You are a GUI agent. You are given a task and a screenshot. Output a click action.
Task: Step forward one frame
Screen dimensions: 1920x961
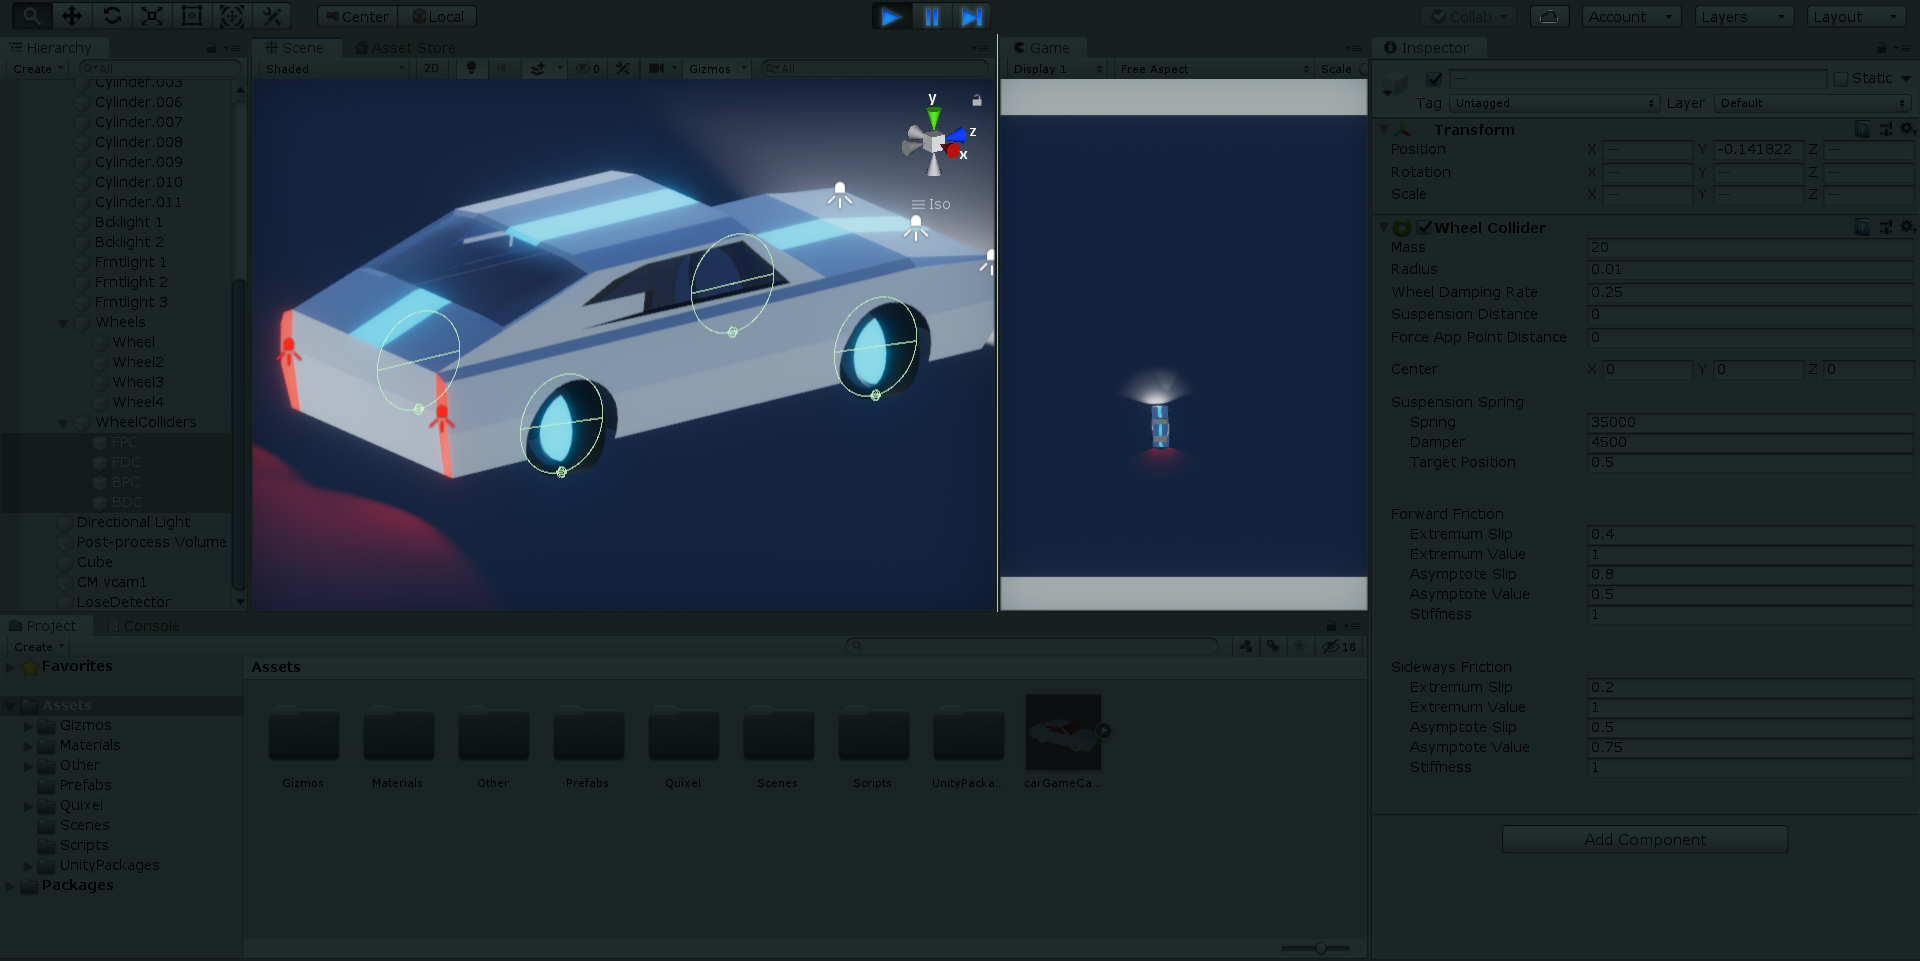971,16
